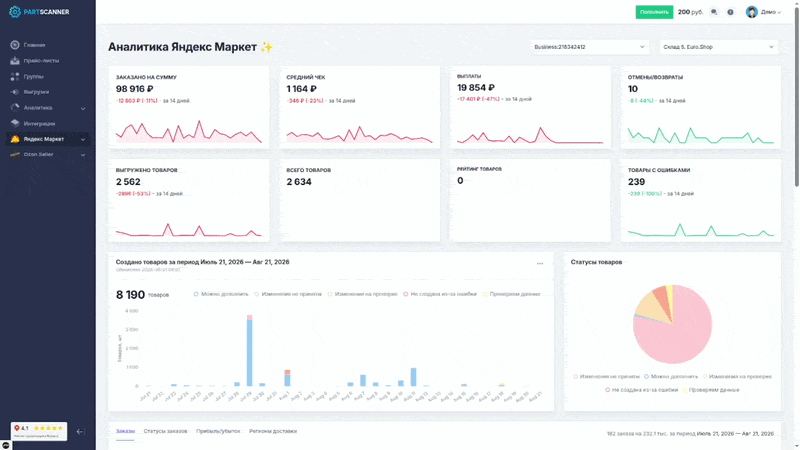
Task: Open the Группы sidebar icon
Action: [15, 77]
